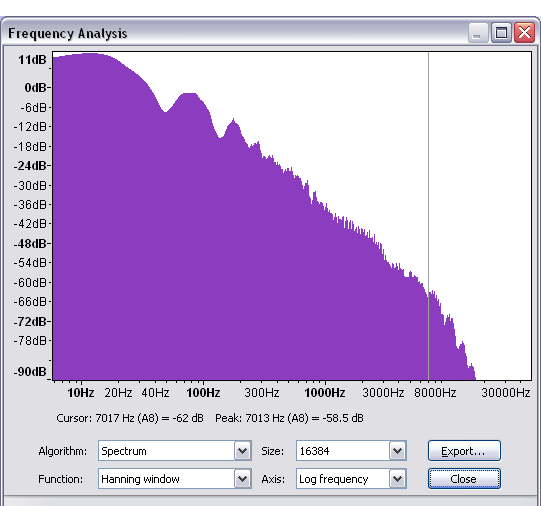
Task: Click the 'Cursor: 7017 Hz (A8) = -62 dB' readout
Action: (x=130, y=418)
